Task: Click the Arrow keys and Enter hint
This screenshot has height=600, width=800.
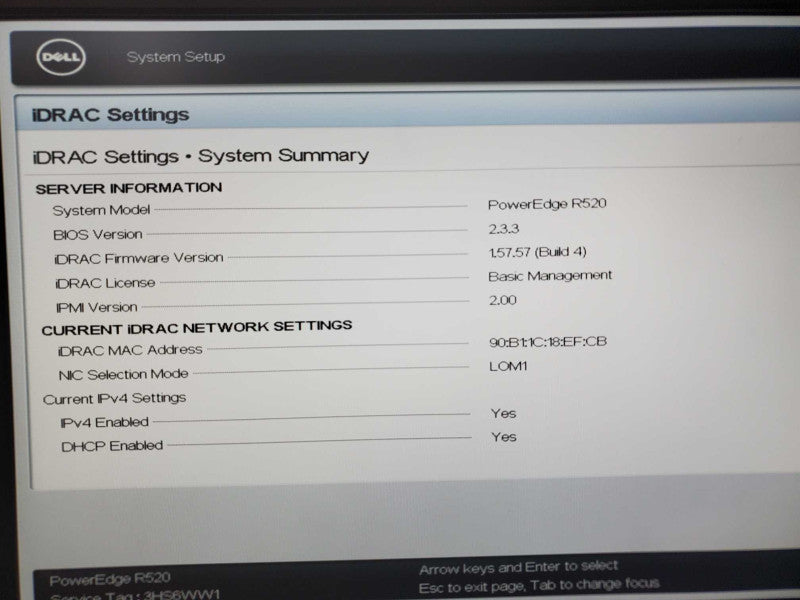Action: pos(518,567)
